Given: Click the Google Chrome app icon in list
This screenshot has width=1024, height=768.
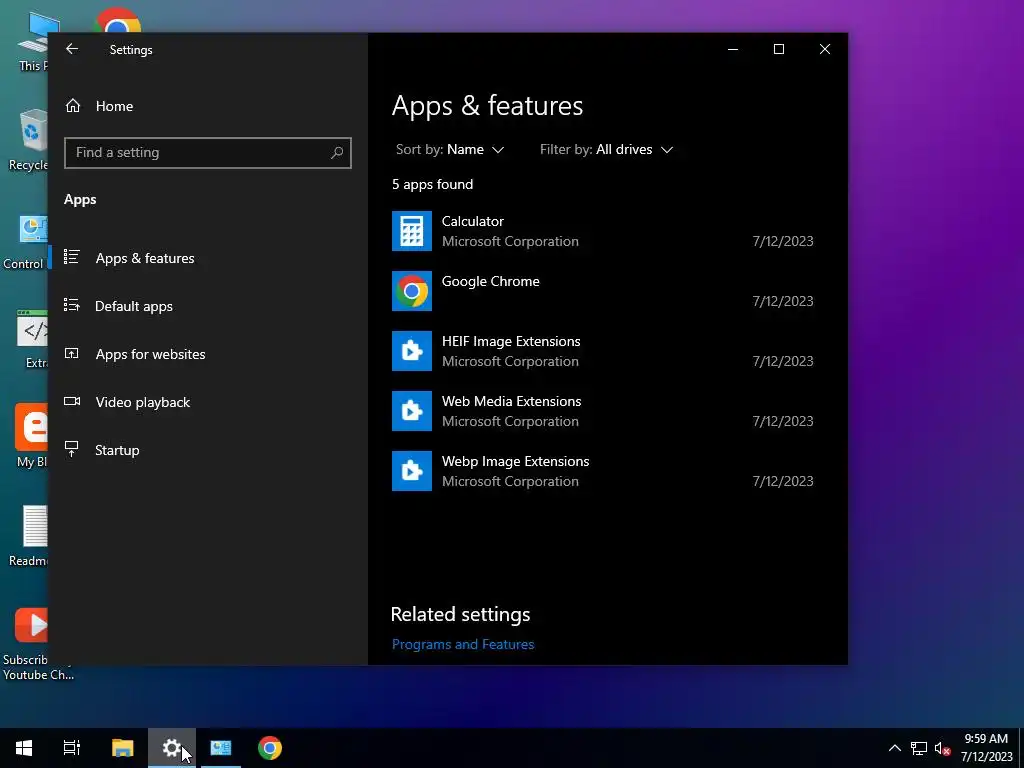Looking at the screenshot, I should pyautogui.click(x=411, y=291).
